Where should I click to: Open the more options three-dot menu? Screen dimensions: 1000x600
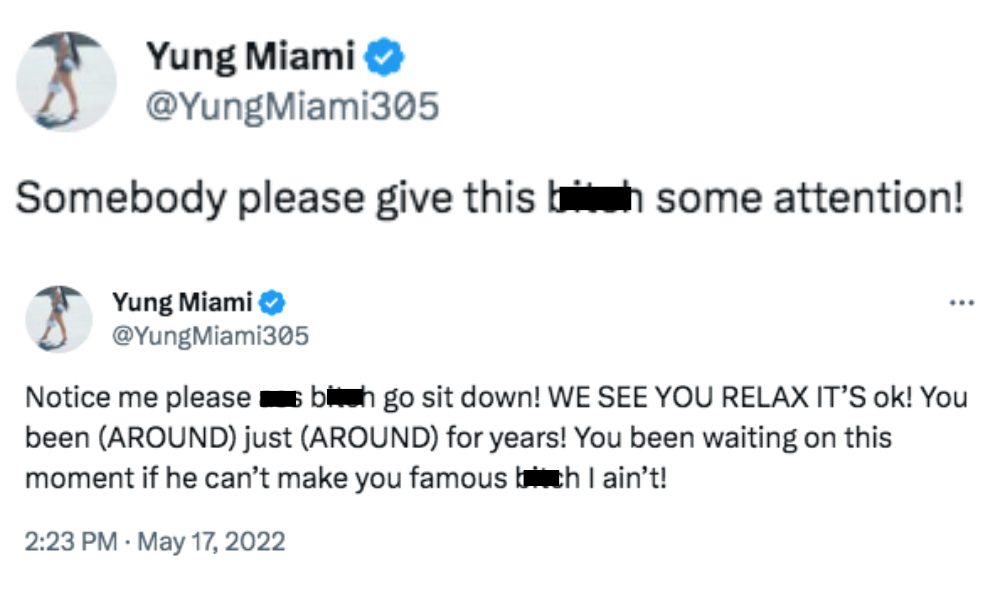960,303
